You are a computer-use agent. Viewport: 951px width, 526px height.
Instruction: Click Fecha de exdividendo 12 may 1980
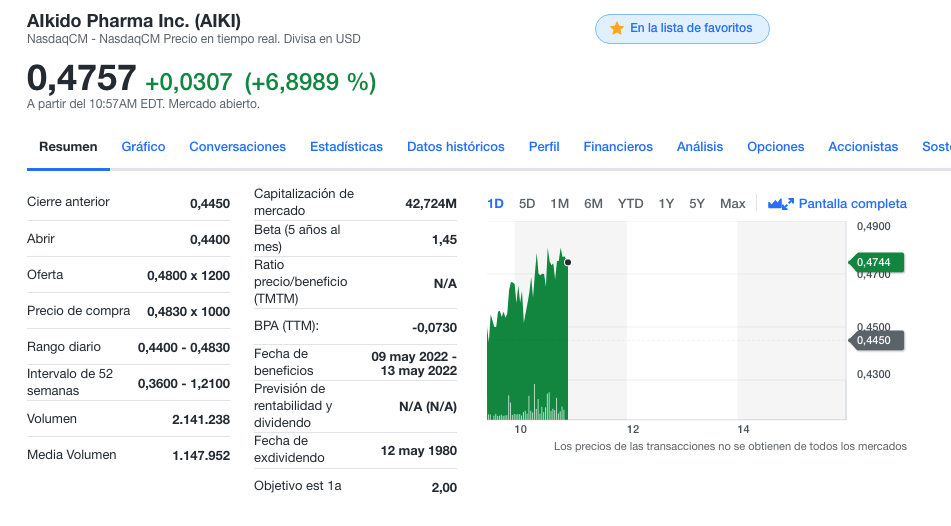coord(418,451)
